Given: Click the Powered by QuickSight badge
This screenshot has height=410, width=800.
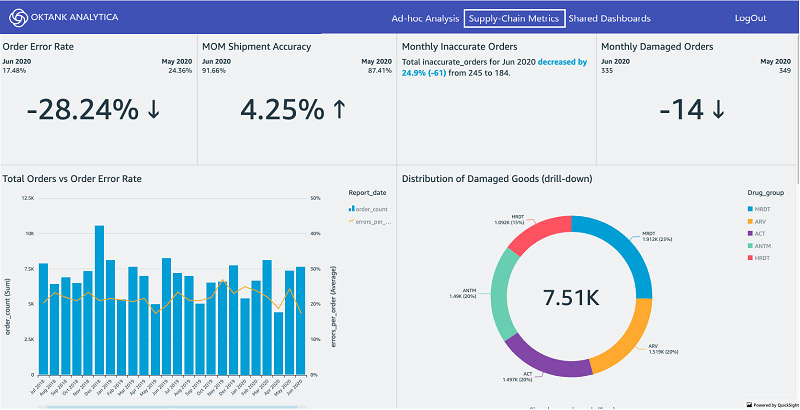Looking at the screenshot, I should click(772, 405).
